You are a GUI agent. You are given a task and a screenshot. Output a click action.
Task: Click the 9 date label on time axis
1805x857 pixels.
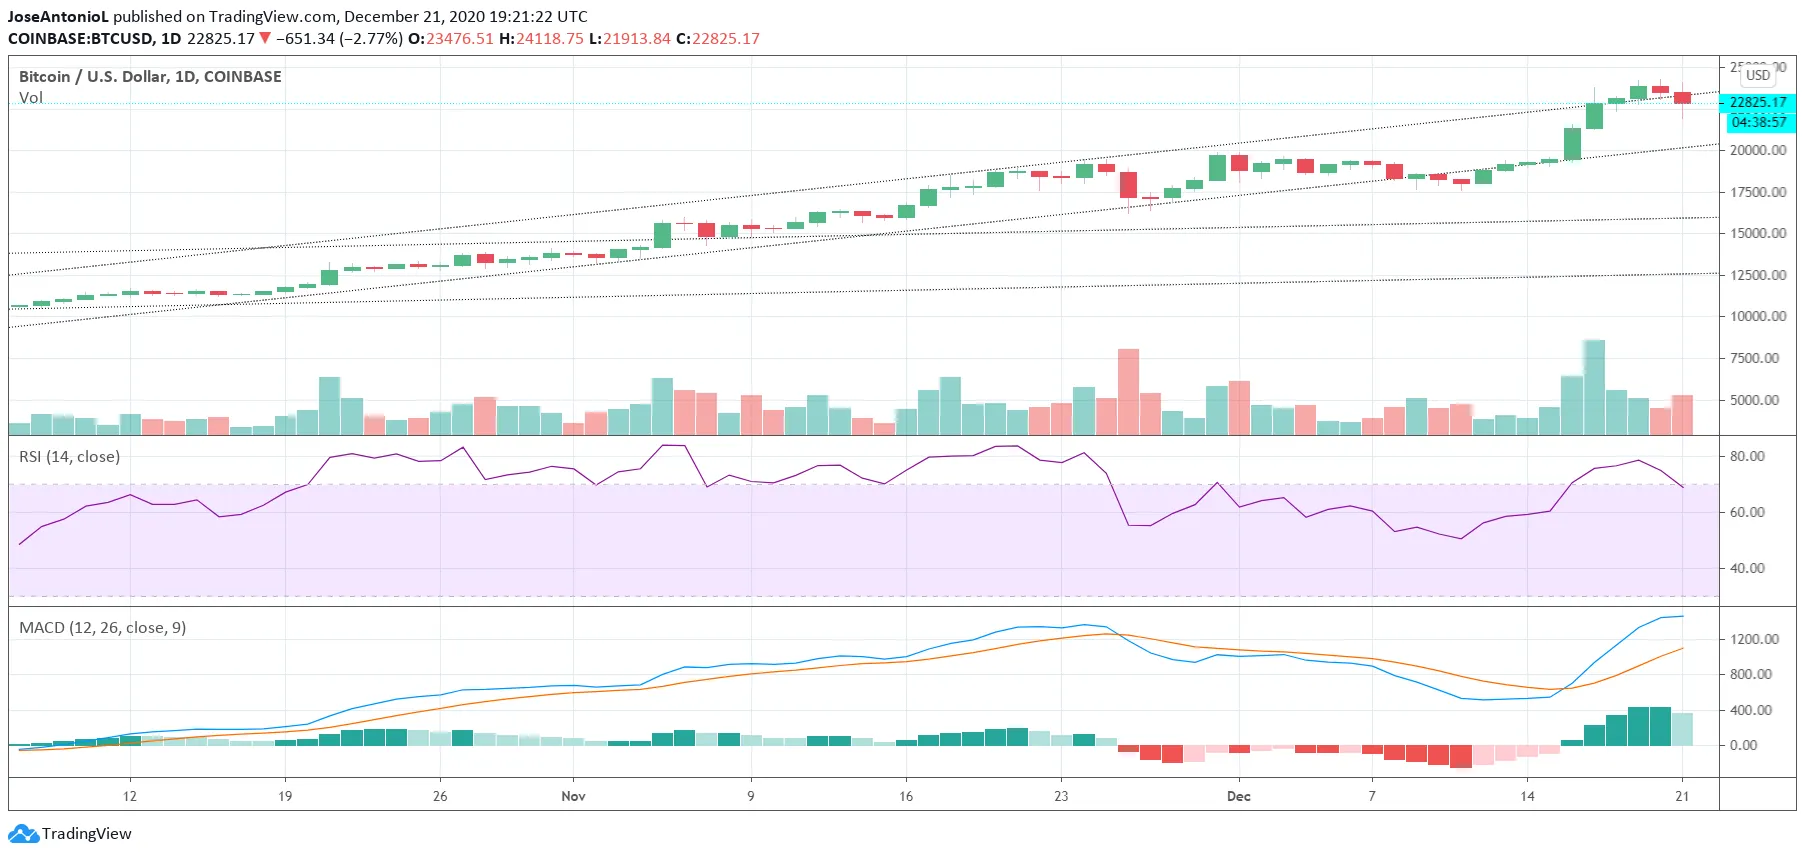pos(751,796)
